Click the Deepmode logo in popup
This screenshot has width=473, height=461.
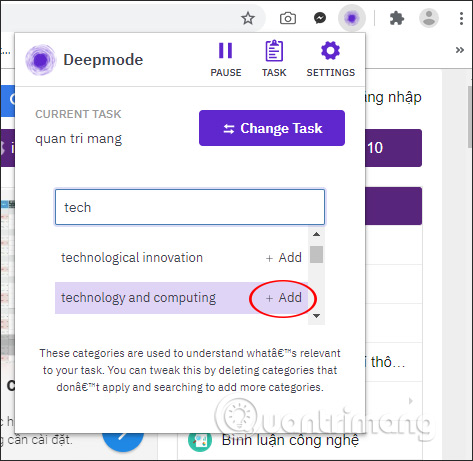click(41, 60)
